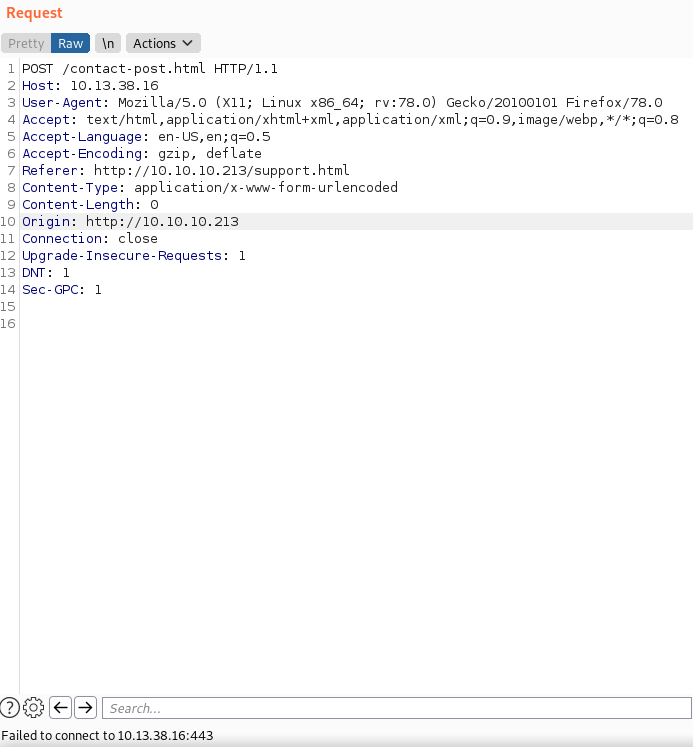Viewport: 693px width, 747px height.
Task: Open search settings gear icon
Action: pos(33,707)
